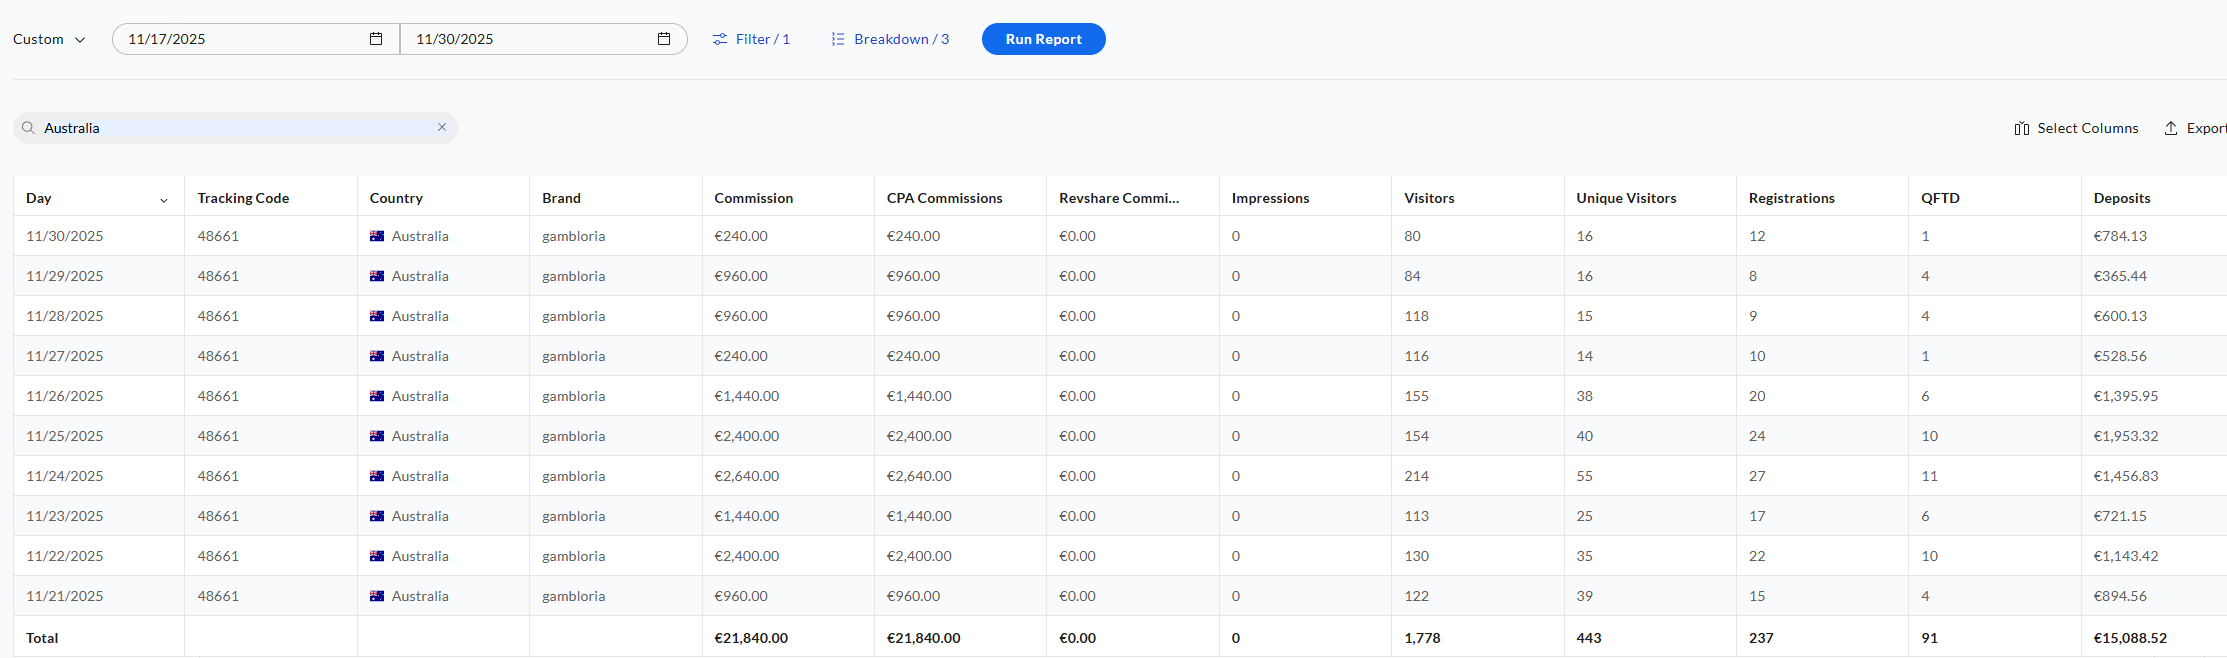
Task: Open the end date calendar picker icon
Action: [664, 39]
